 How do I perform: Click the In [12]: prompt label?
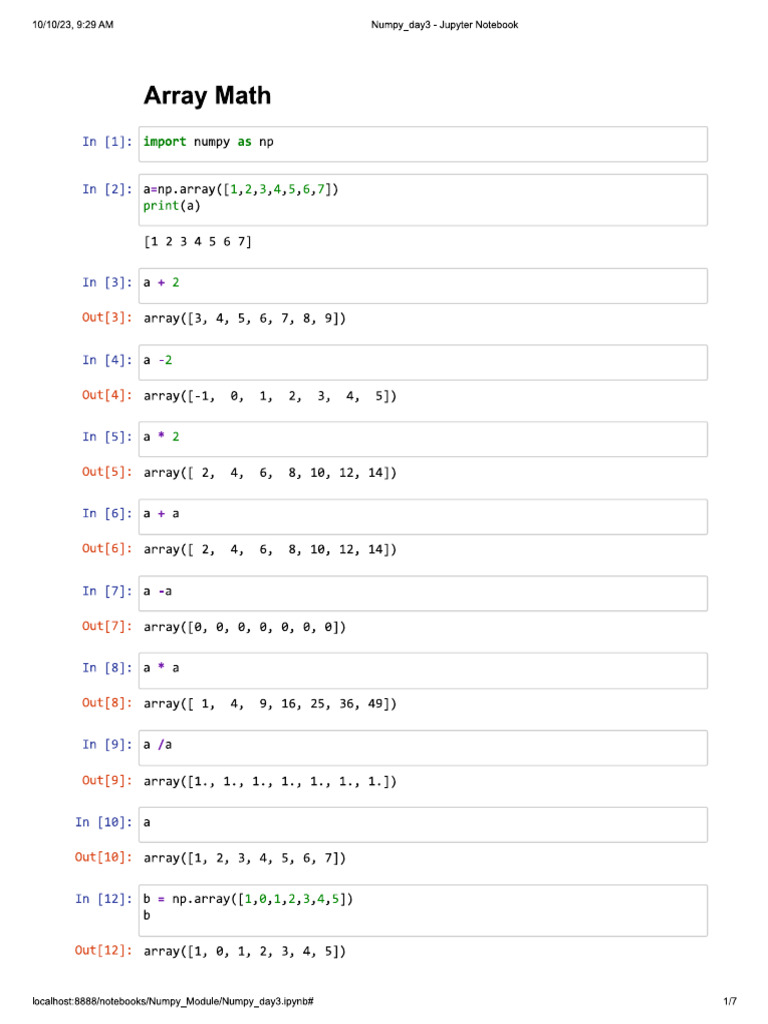pyautogui.click(x=103, y=899)
